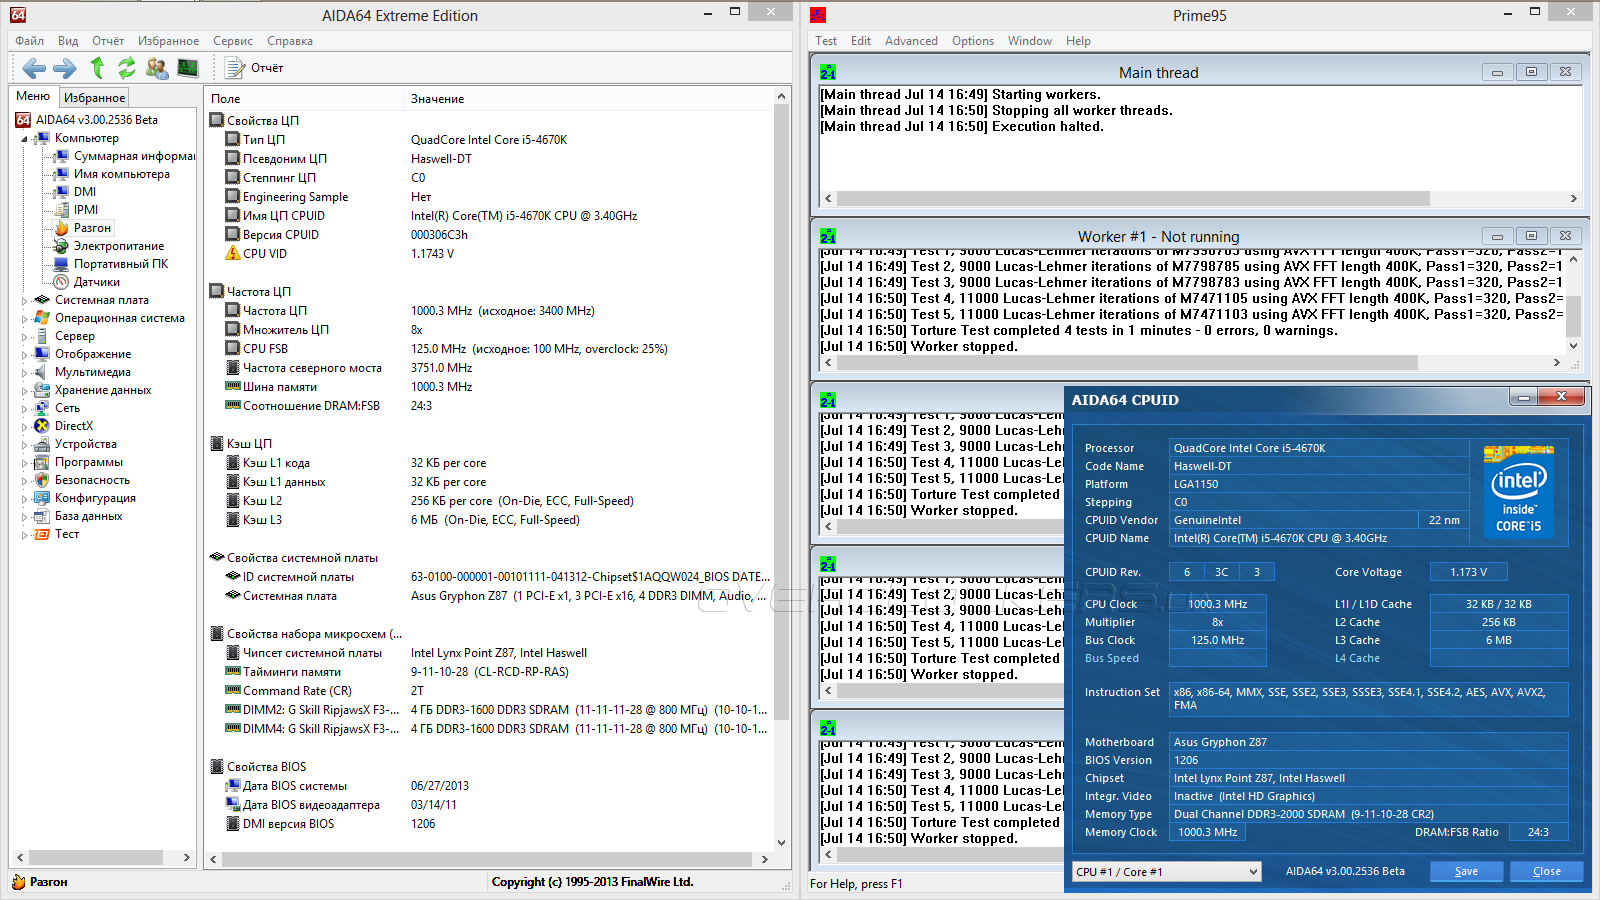Image resolution: width=1600 pixels, height=900 pixels.
Task: Click Save in the AIDA64 CPUID window
Action: coord(1466,872)
